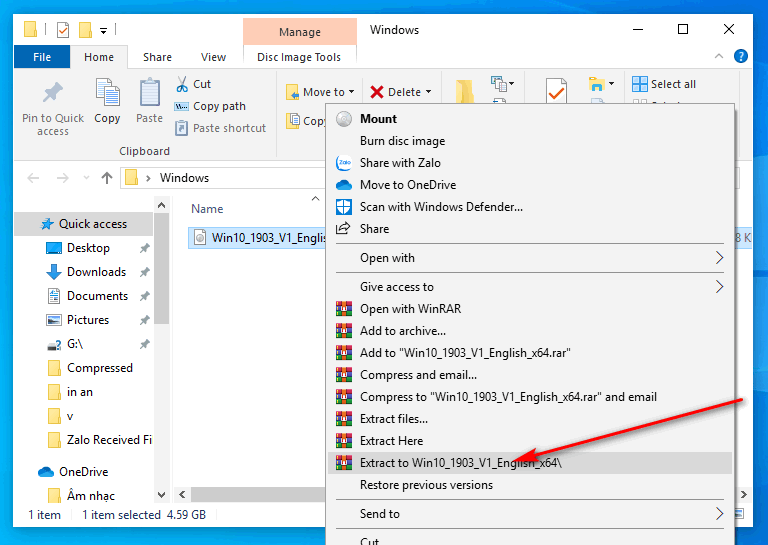Open the Move to dropdown arrow

point(351,92)
